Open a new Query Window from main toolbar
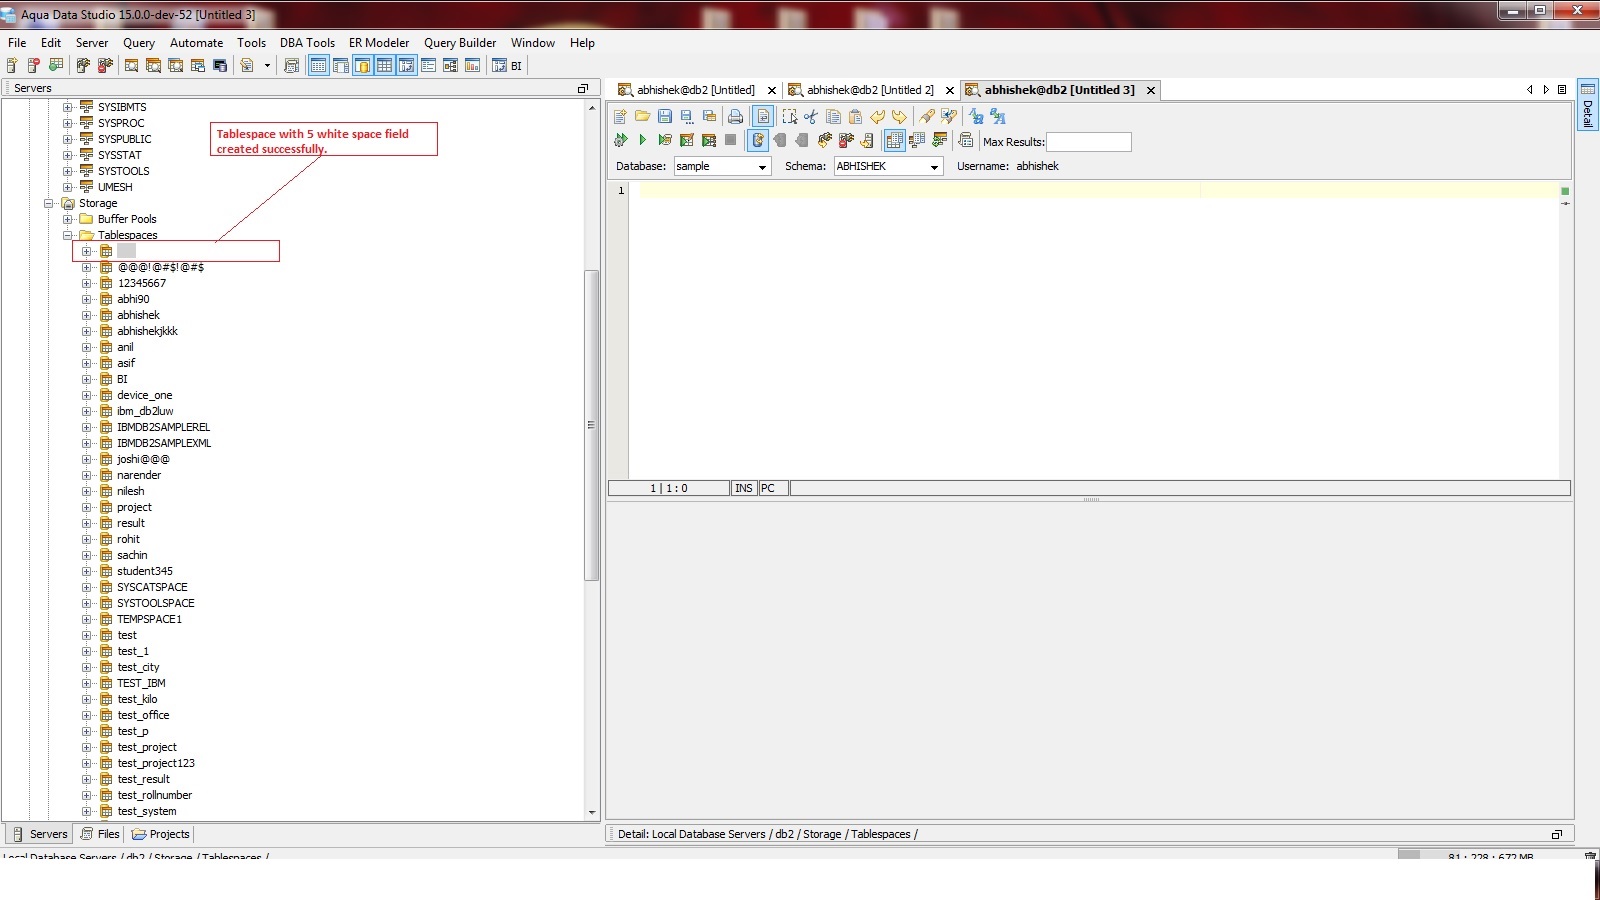1600x900 pixels. (x=131, y=66)
